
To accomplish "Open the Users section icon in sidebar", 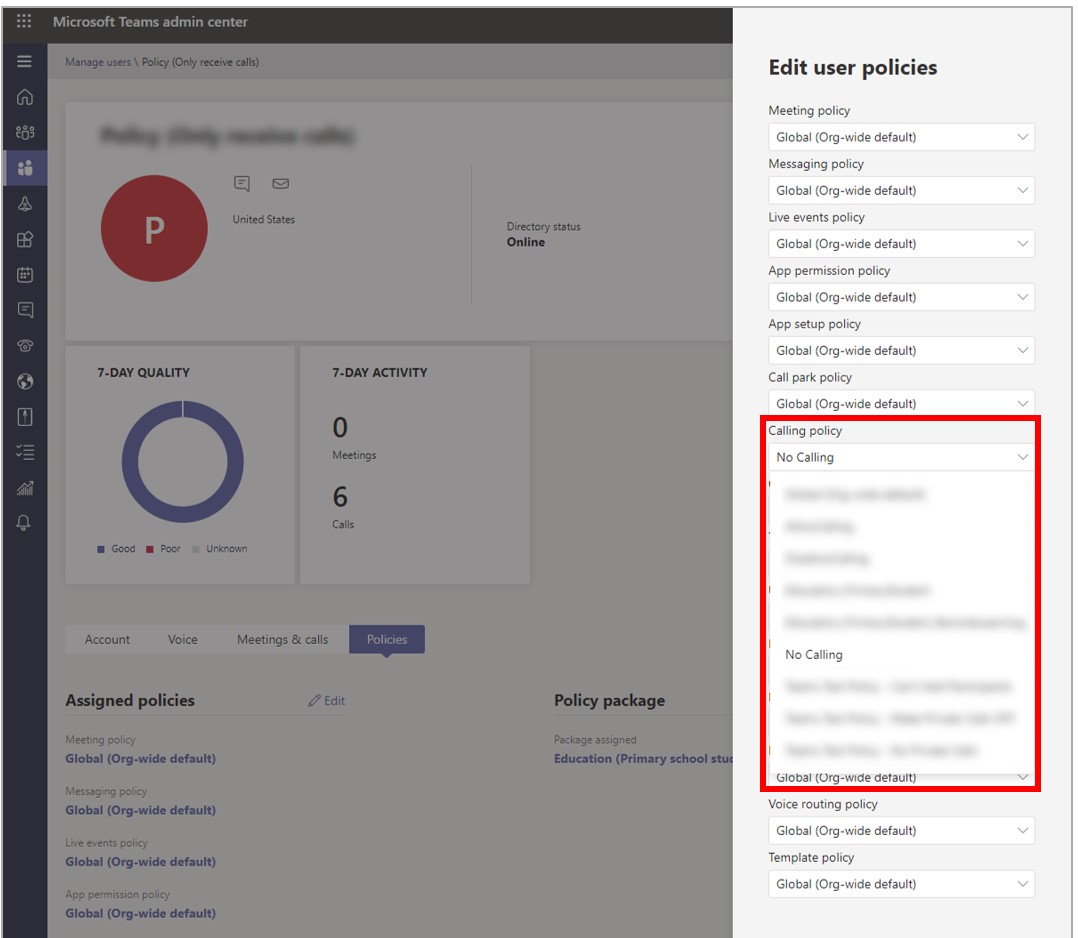I will coord(25,168).
